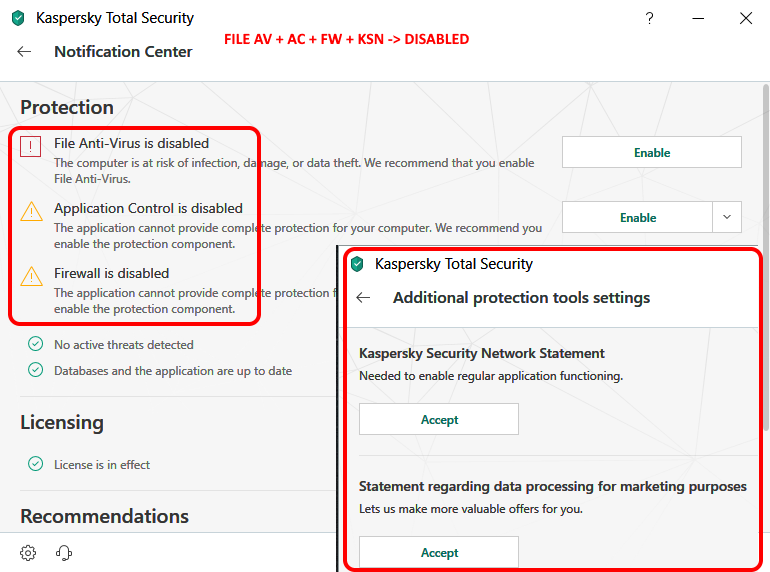Click the Firewall warning triangle icon
The image size is (770, 572).
pos(32,276)
